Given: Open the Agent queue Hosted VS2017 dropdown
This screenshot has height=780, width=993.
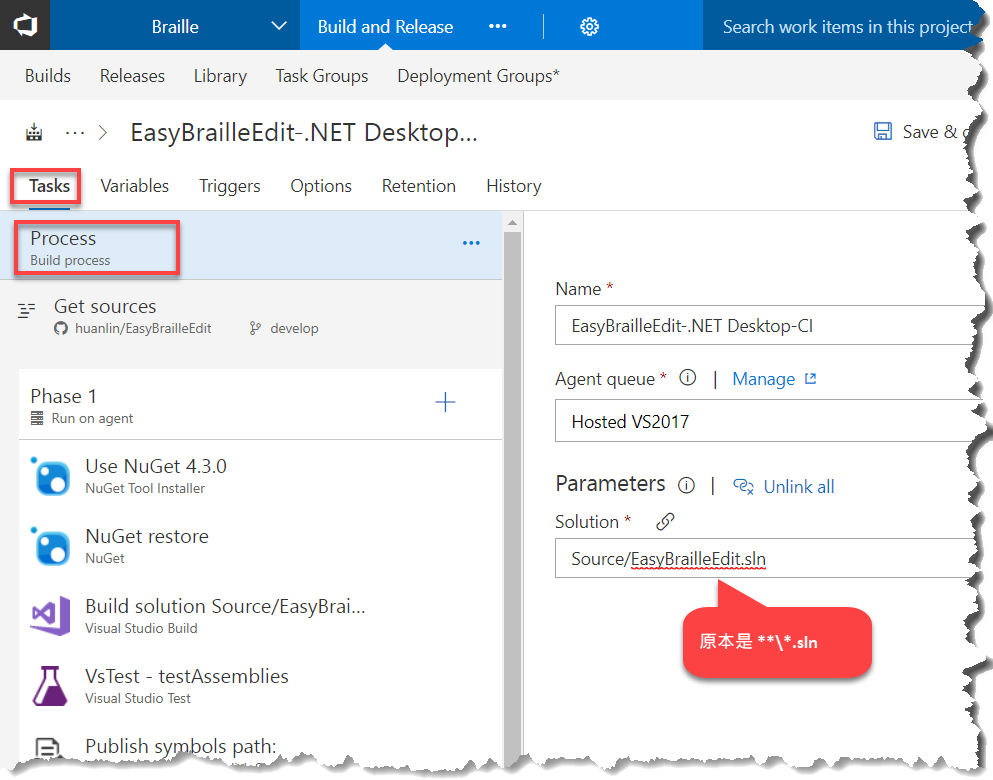Looking at the screenshot, I should click(766, 421).
